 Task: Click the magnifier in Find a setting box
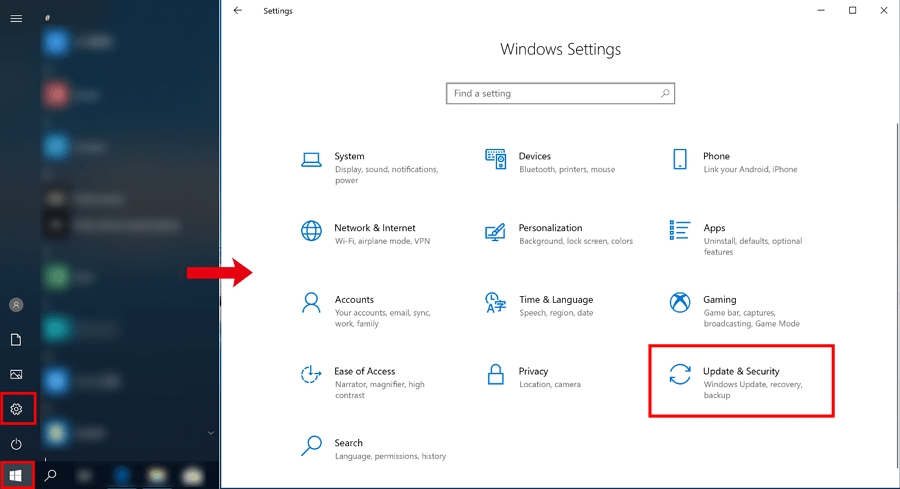click(665, 93)
